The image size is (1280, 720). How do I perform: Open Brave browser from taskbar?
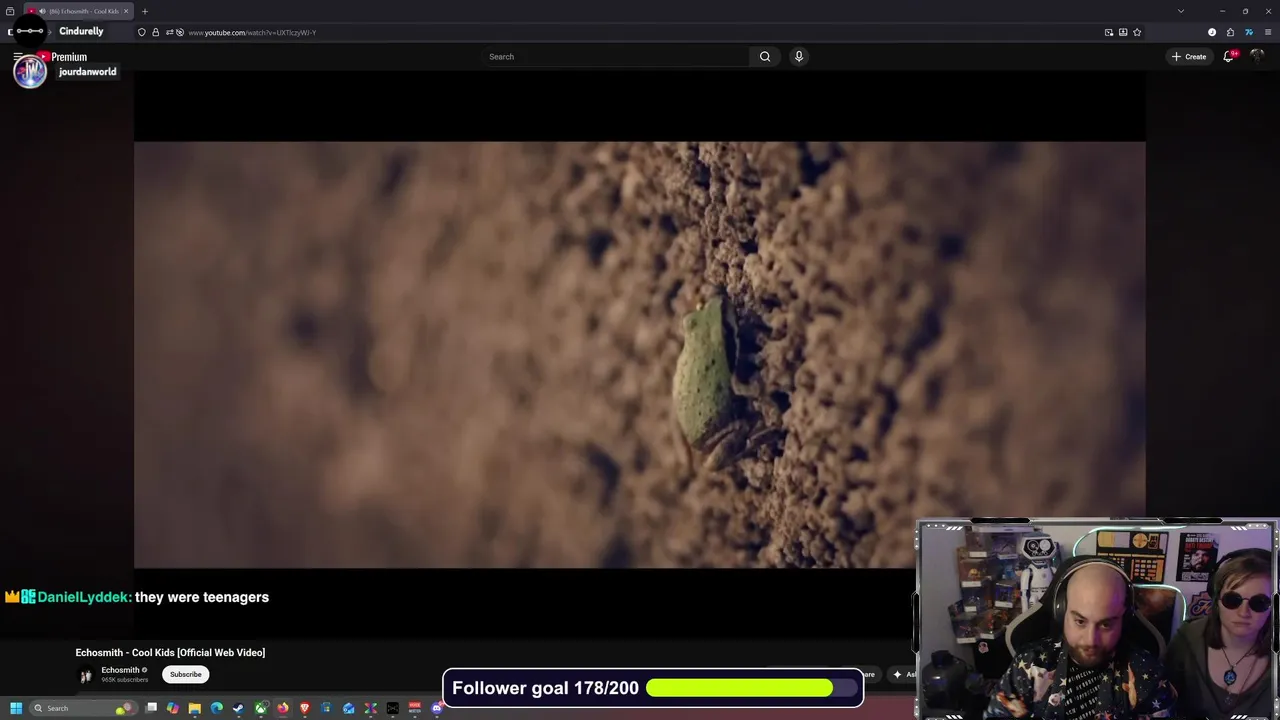pyautogui.click(x=305, y=708)
